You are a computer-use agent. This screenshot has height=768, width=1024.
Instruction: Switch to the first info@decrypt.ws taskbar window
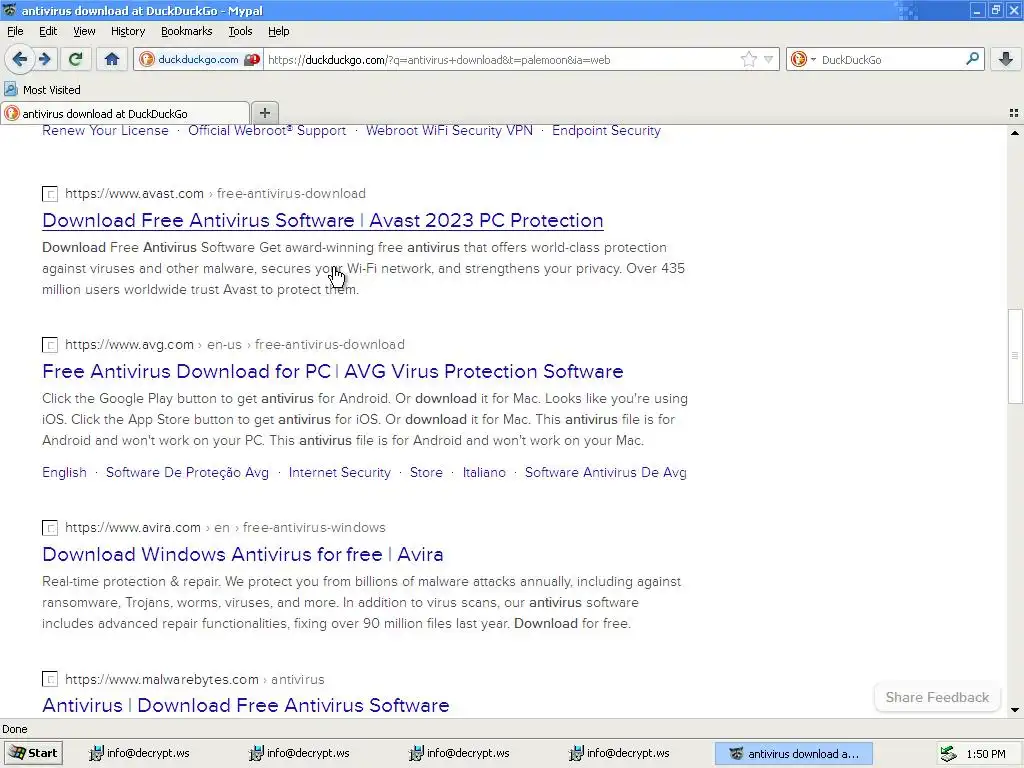pos(140,753)
